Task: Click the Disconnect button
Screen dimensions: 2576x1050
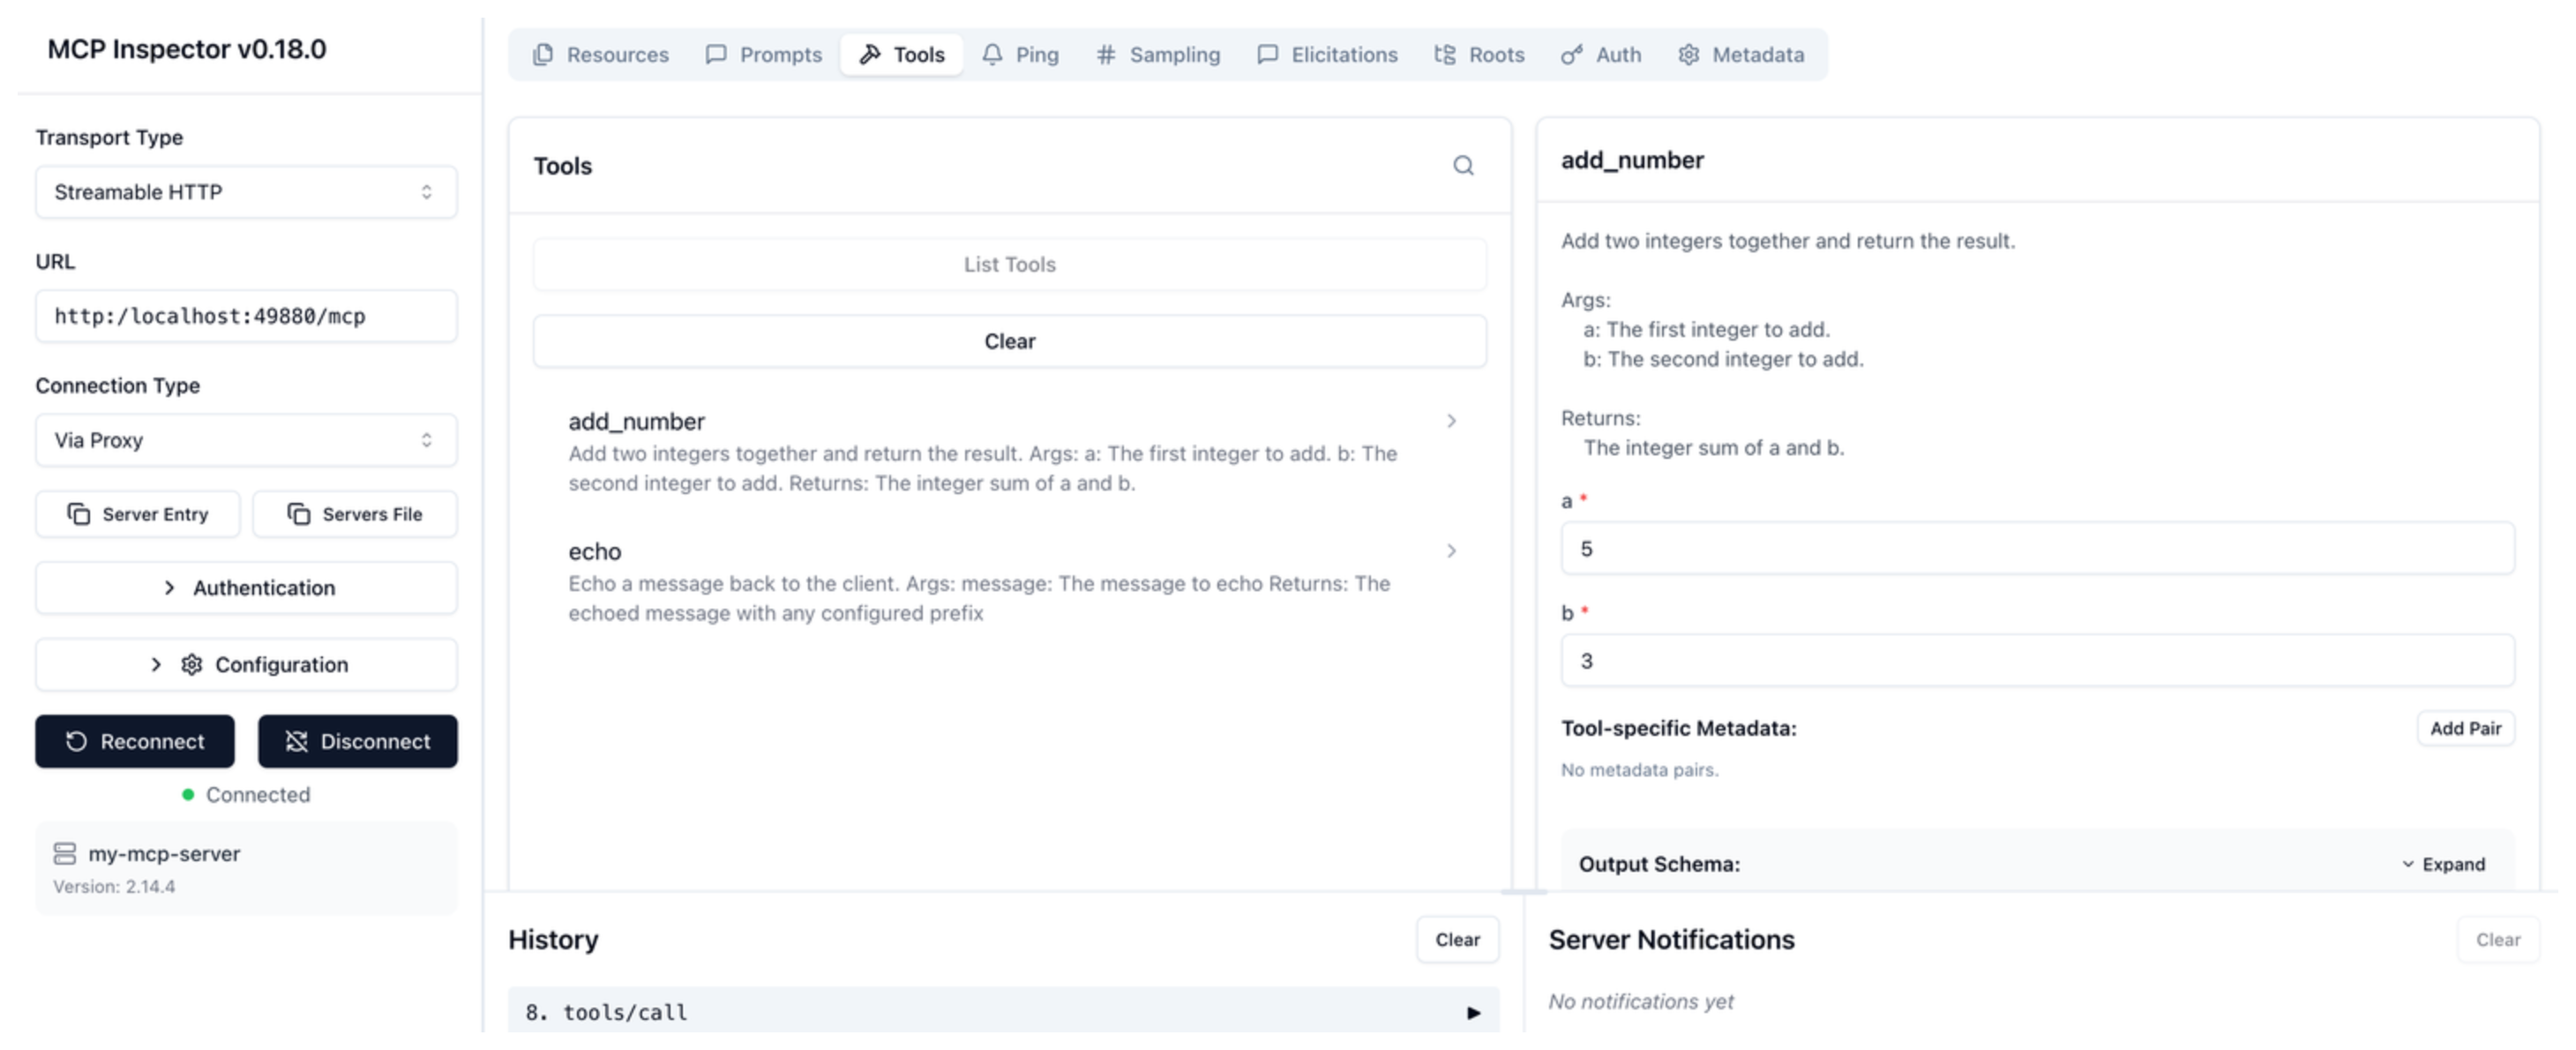Action: coord(357,741)
